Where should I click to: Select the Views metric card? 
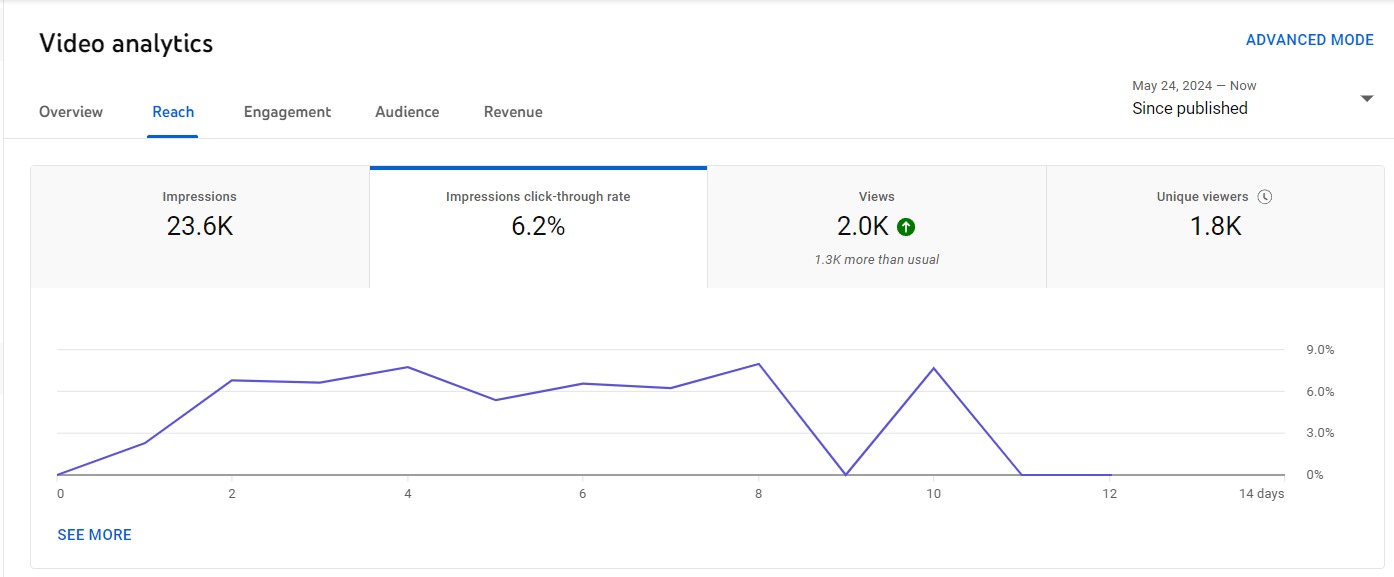tap(876, 227)
